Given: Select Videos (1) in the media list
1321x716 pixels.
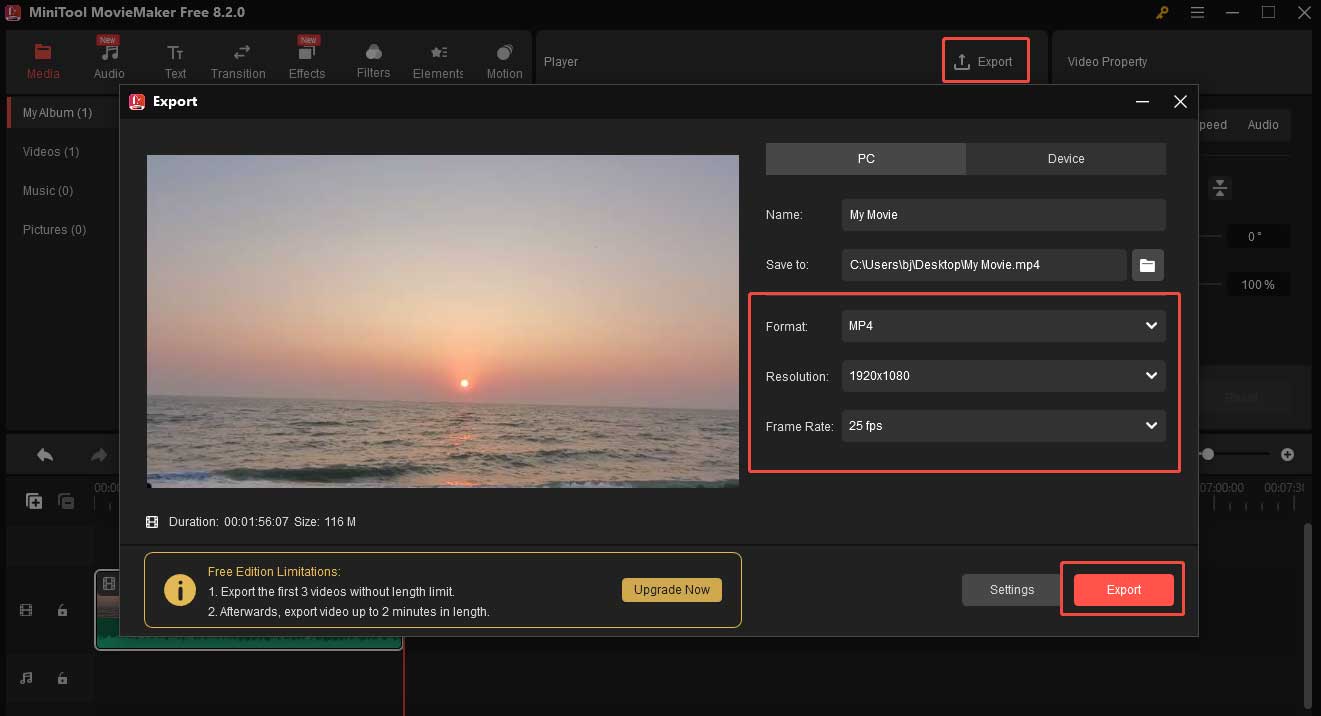Looking at the screenshot, I should [51, 152].
